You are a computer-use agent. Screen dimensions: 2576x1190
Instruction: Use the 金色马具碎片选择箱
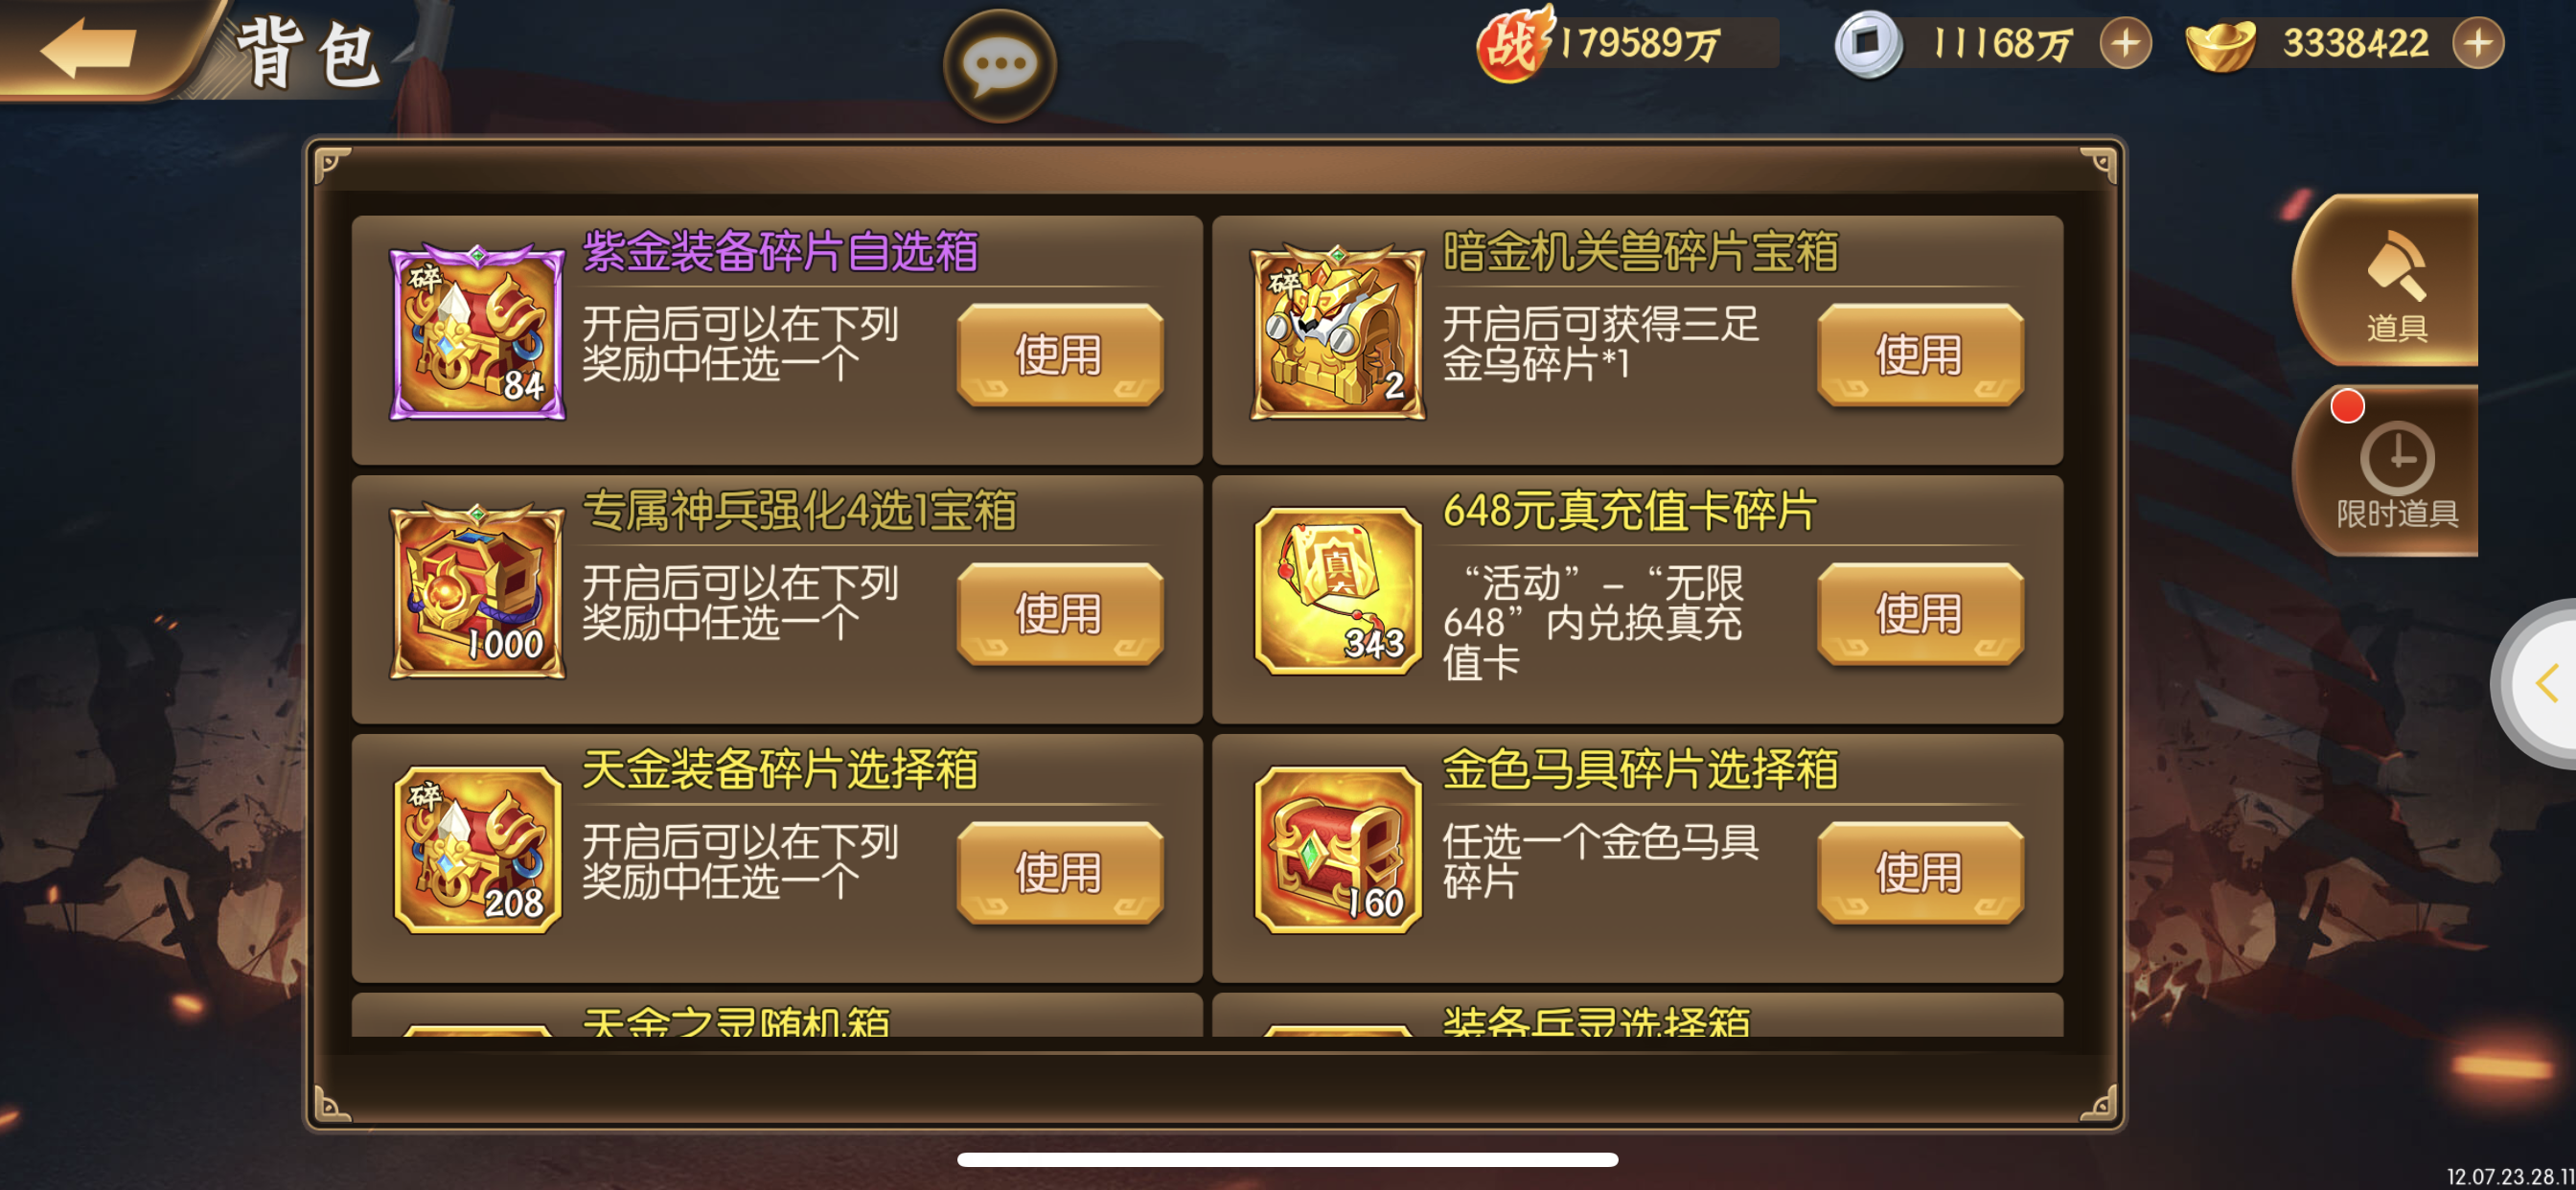point(1919,873)
